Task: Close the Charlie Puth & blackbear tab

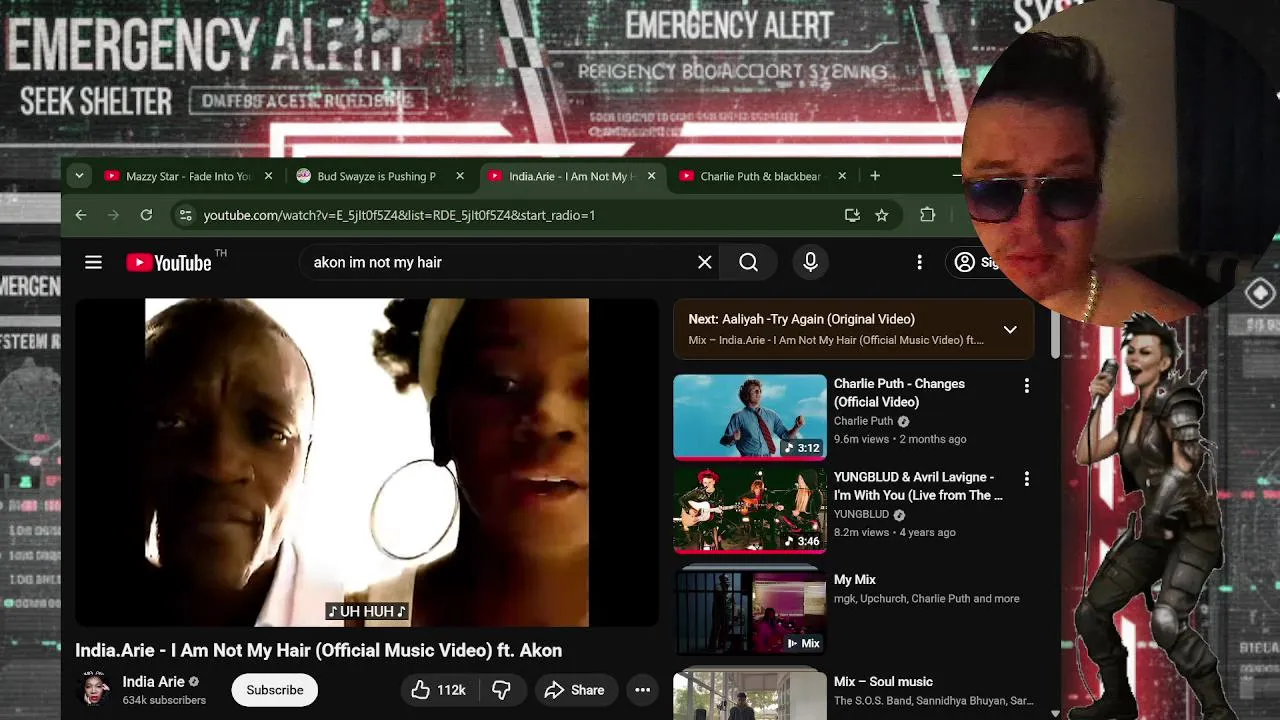Action: (842, 176)
